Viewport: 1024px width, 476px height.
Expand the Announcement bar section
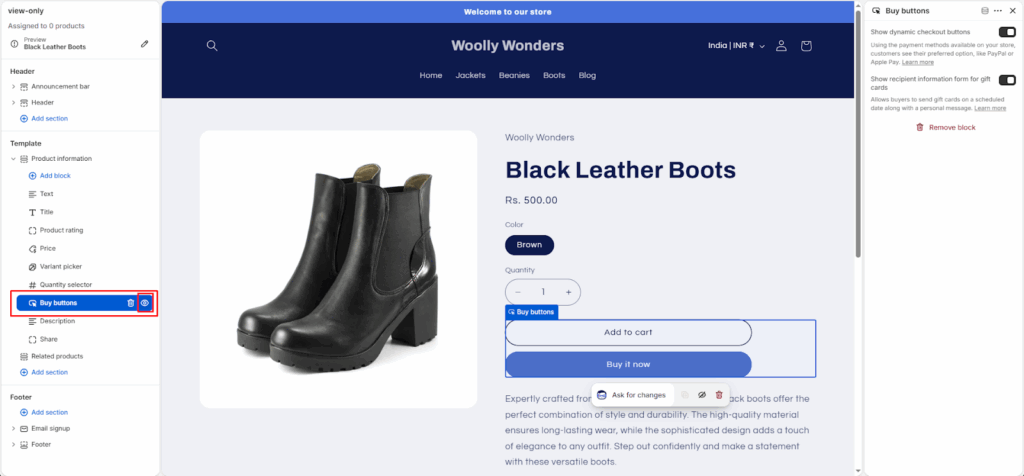(x=13, y=86)
